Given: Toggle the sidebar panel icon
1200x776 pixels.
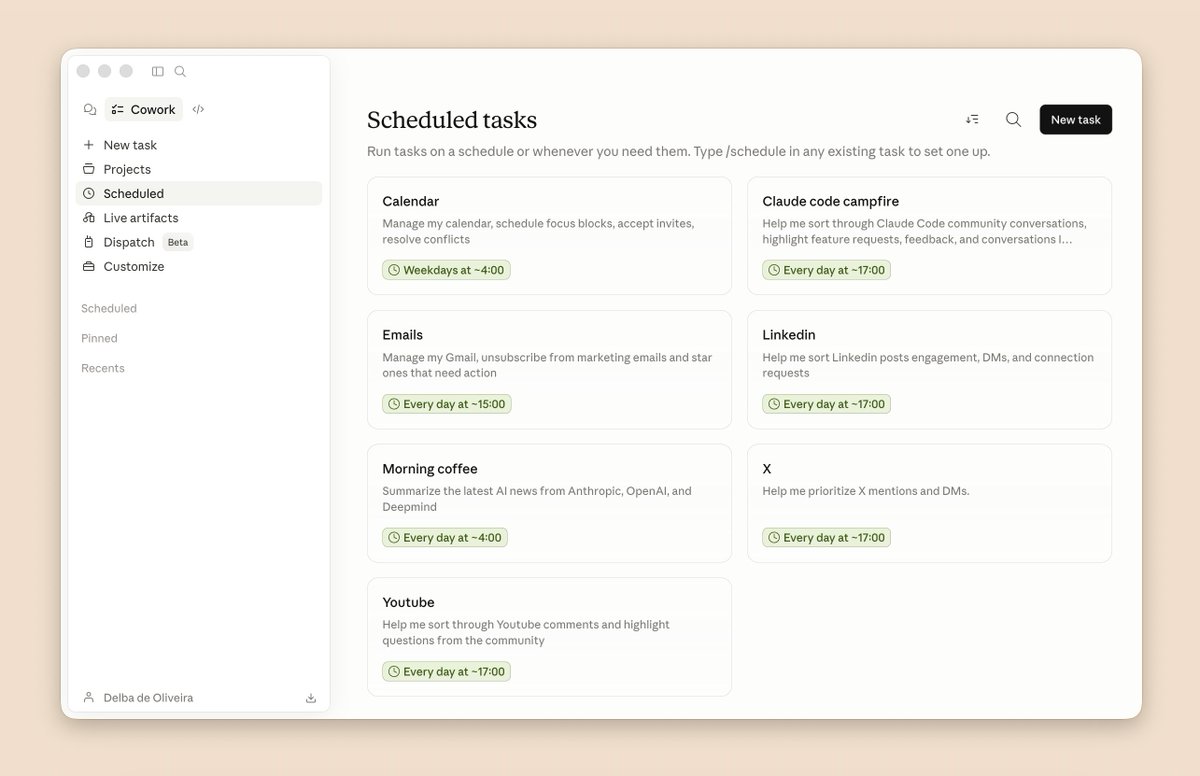Looking at the screenshot, I should (157, 71).
